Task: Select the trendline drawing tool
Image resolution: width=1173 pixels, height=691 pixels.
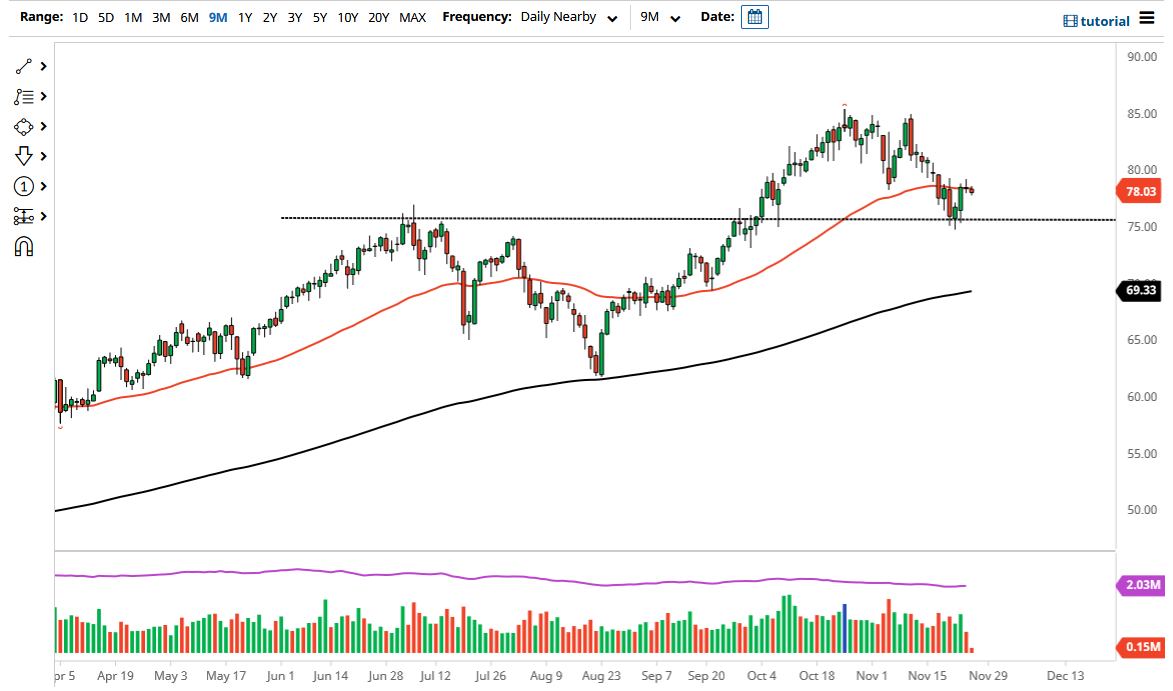Action: click(x=22, y=66)
